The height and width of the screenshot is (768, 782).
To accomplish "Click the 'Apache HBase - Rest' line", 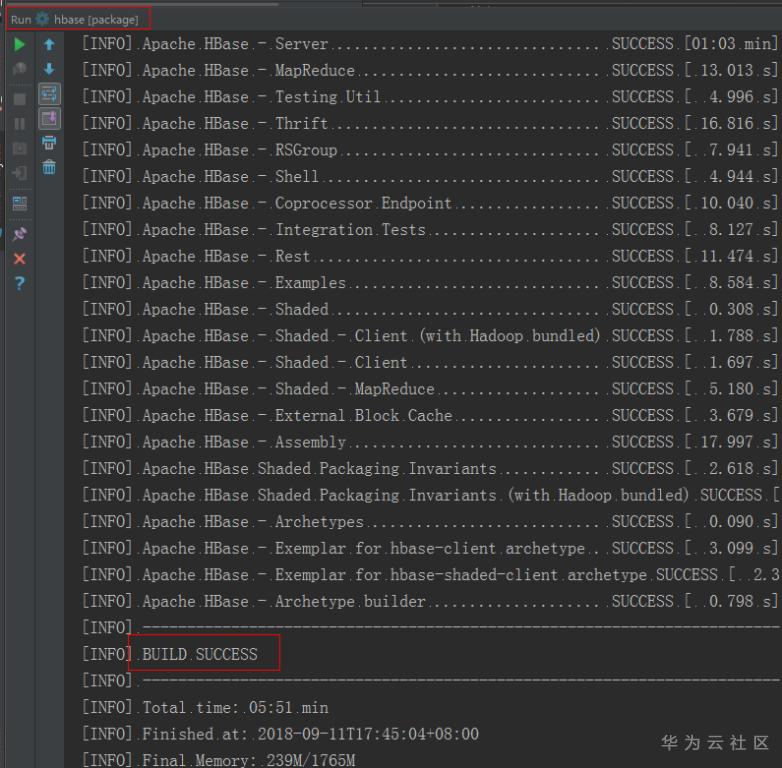I will [430, 256].
